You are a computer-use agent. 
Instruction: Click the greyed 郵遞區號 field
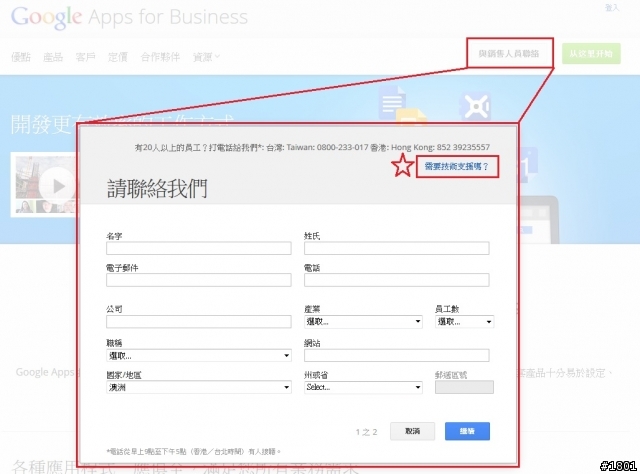(x=464, y=387)
